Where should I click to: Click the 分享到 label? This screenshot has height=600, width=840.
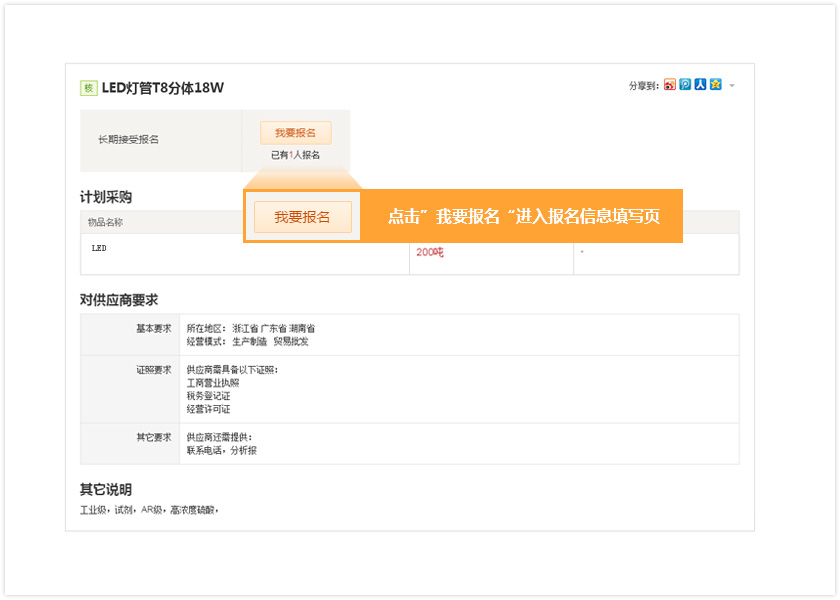click(644, 86)
